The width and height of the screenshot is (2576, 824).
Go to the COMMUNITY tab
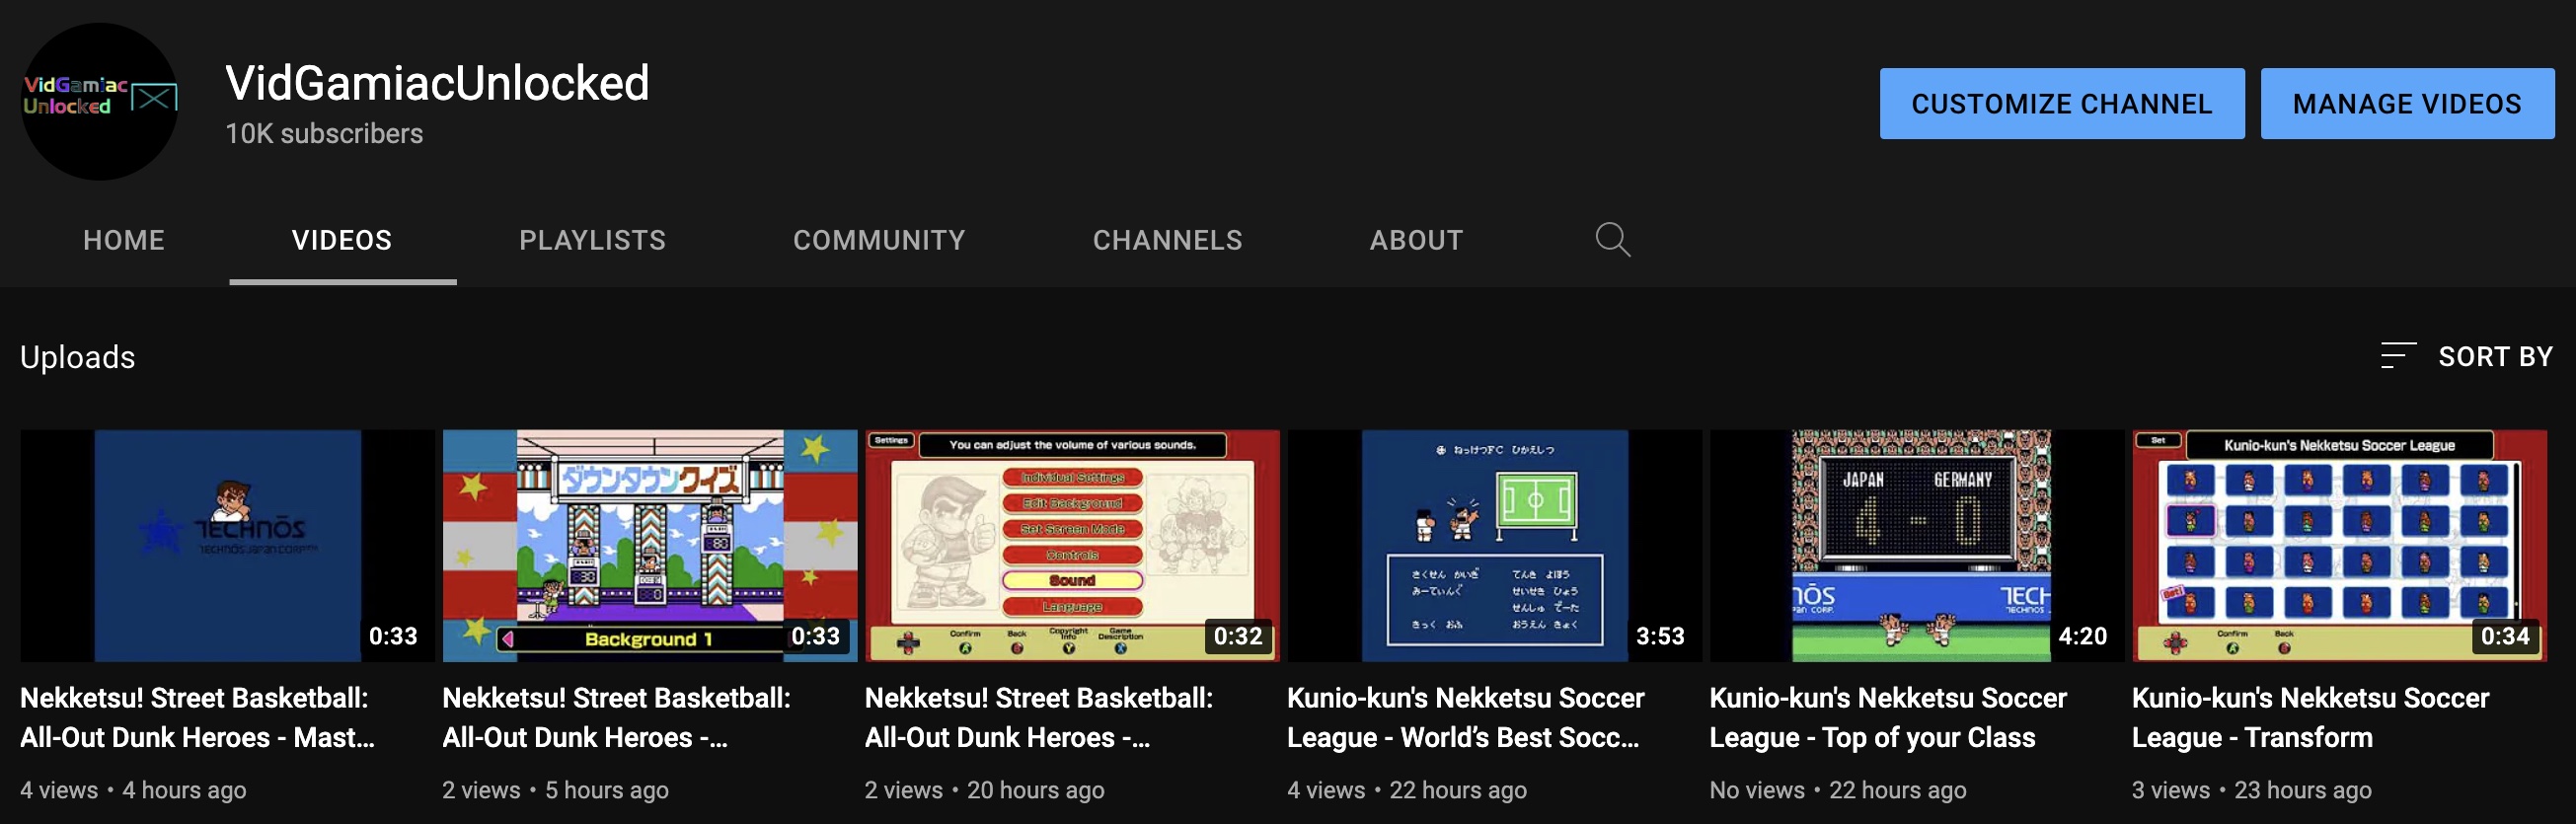click(x=879, y=240)
